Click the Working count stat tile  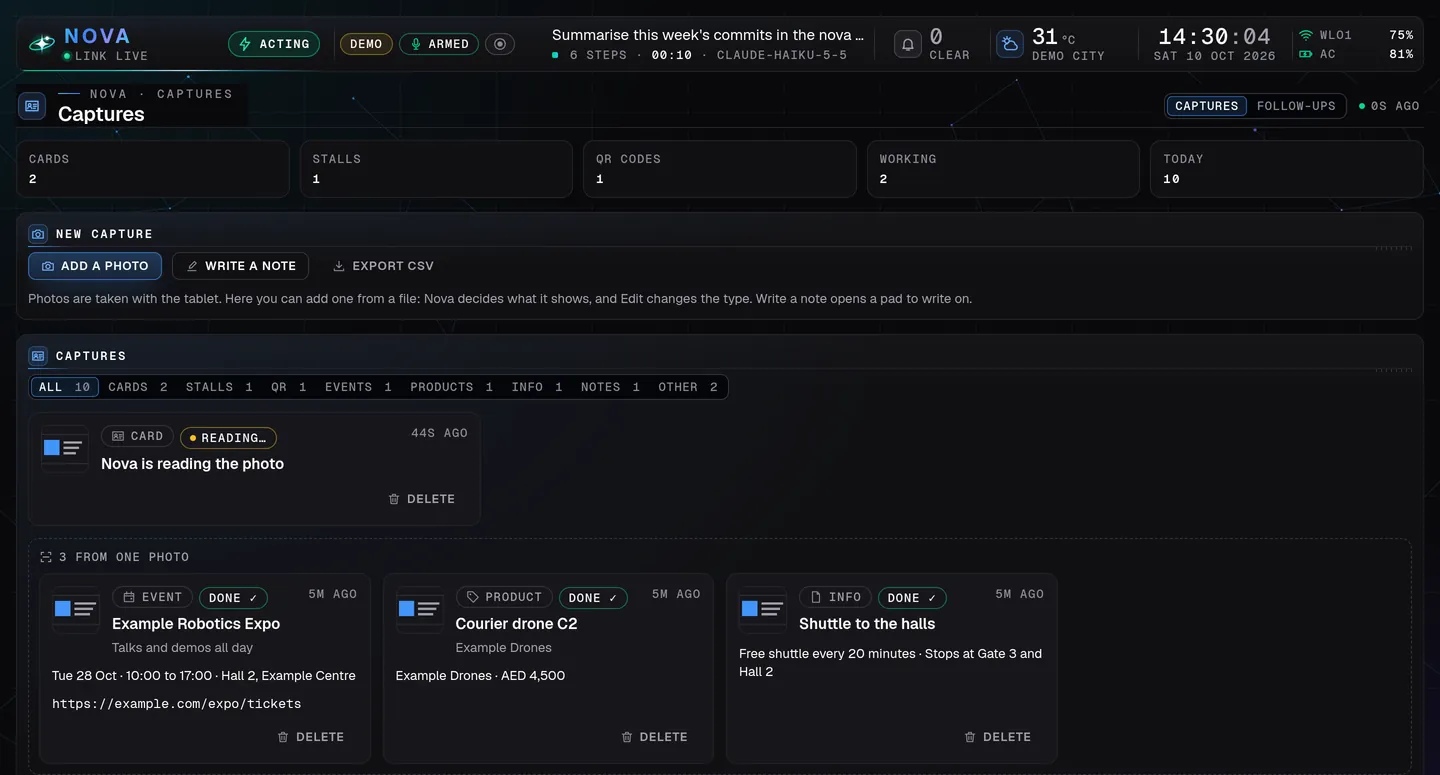point(1003,169)
